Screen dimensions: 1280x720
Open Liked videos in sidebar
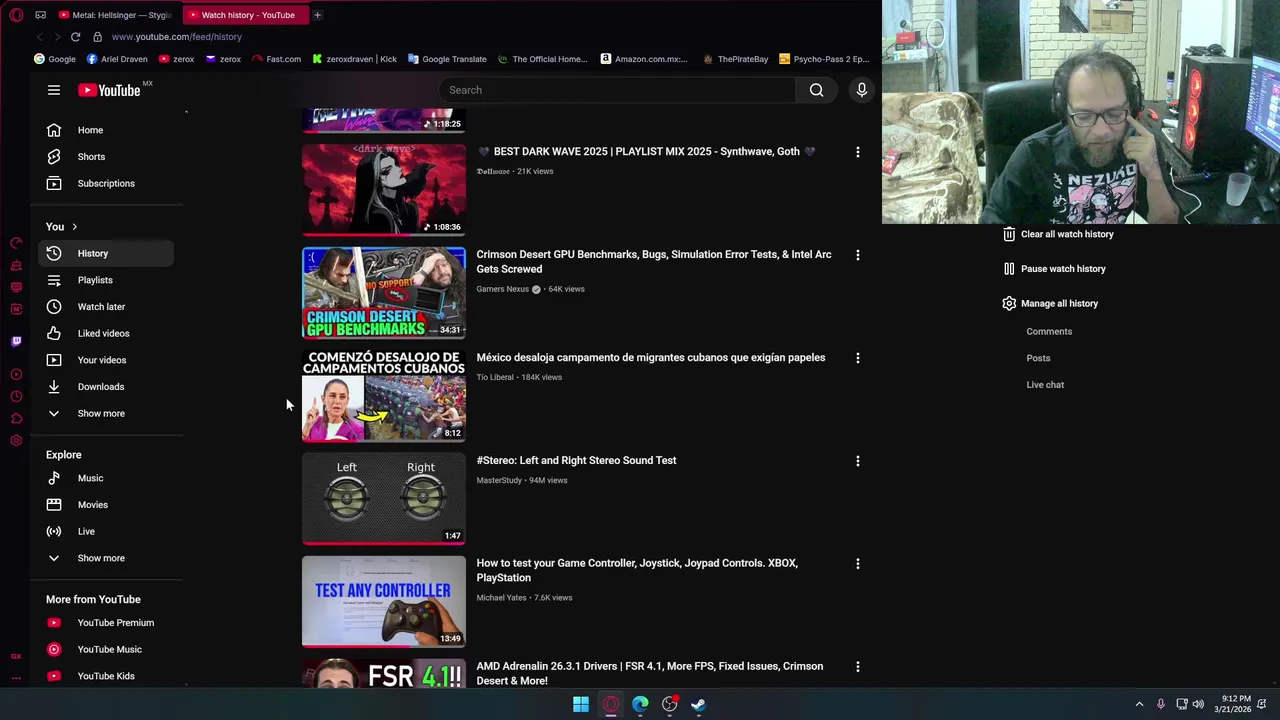pos(106,334)
